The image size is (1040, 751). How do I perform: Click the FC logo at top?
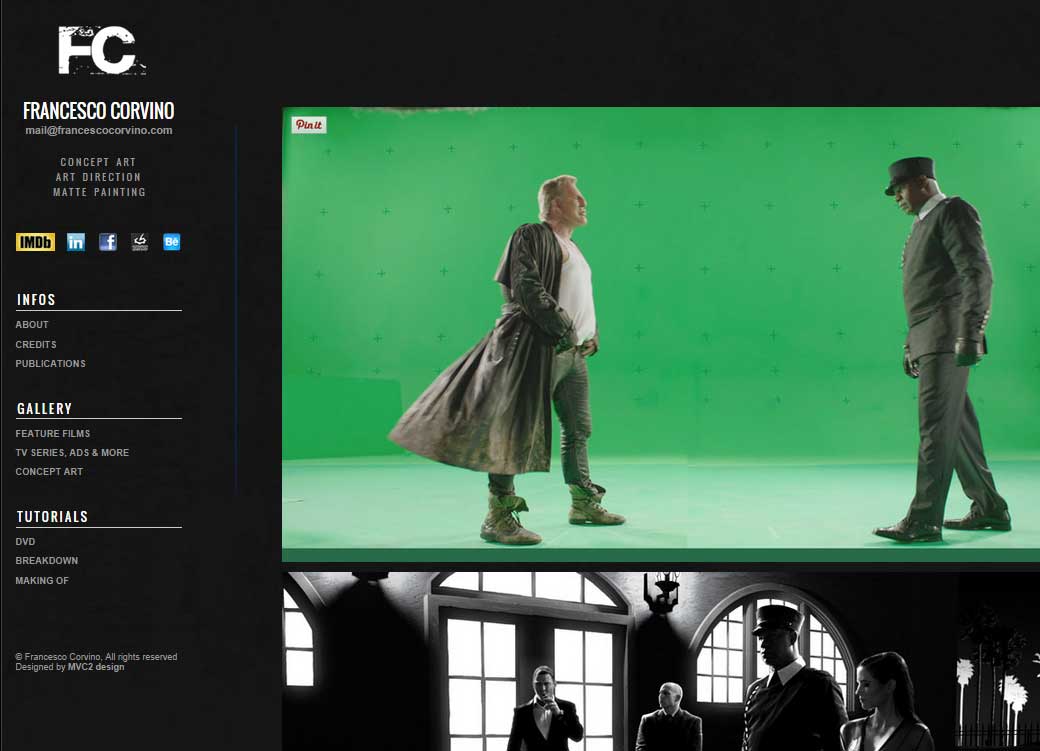click(x=100, y=50)
